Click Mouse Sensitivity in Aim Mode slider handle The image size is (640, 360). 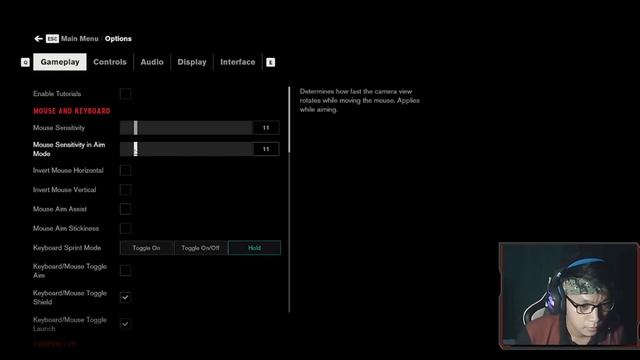click(x=136, y=149)
